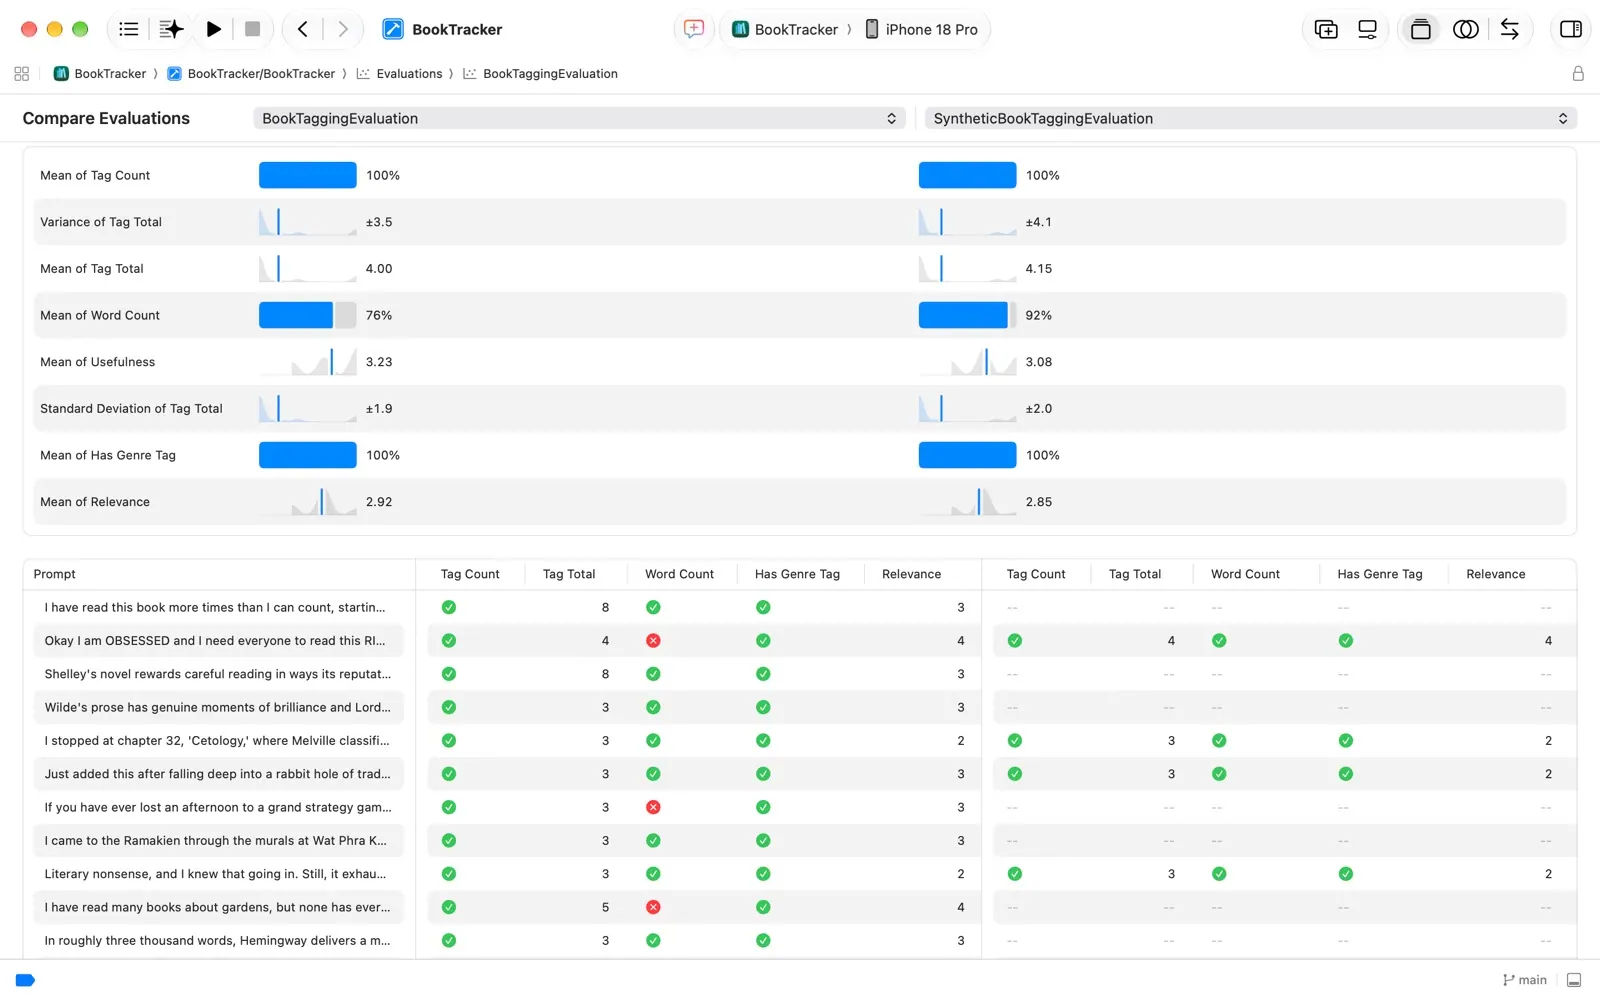This screenshot has height=1000, width=1600.
Task: Select the BookTracker scheme selector
Action: 785,29
